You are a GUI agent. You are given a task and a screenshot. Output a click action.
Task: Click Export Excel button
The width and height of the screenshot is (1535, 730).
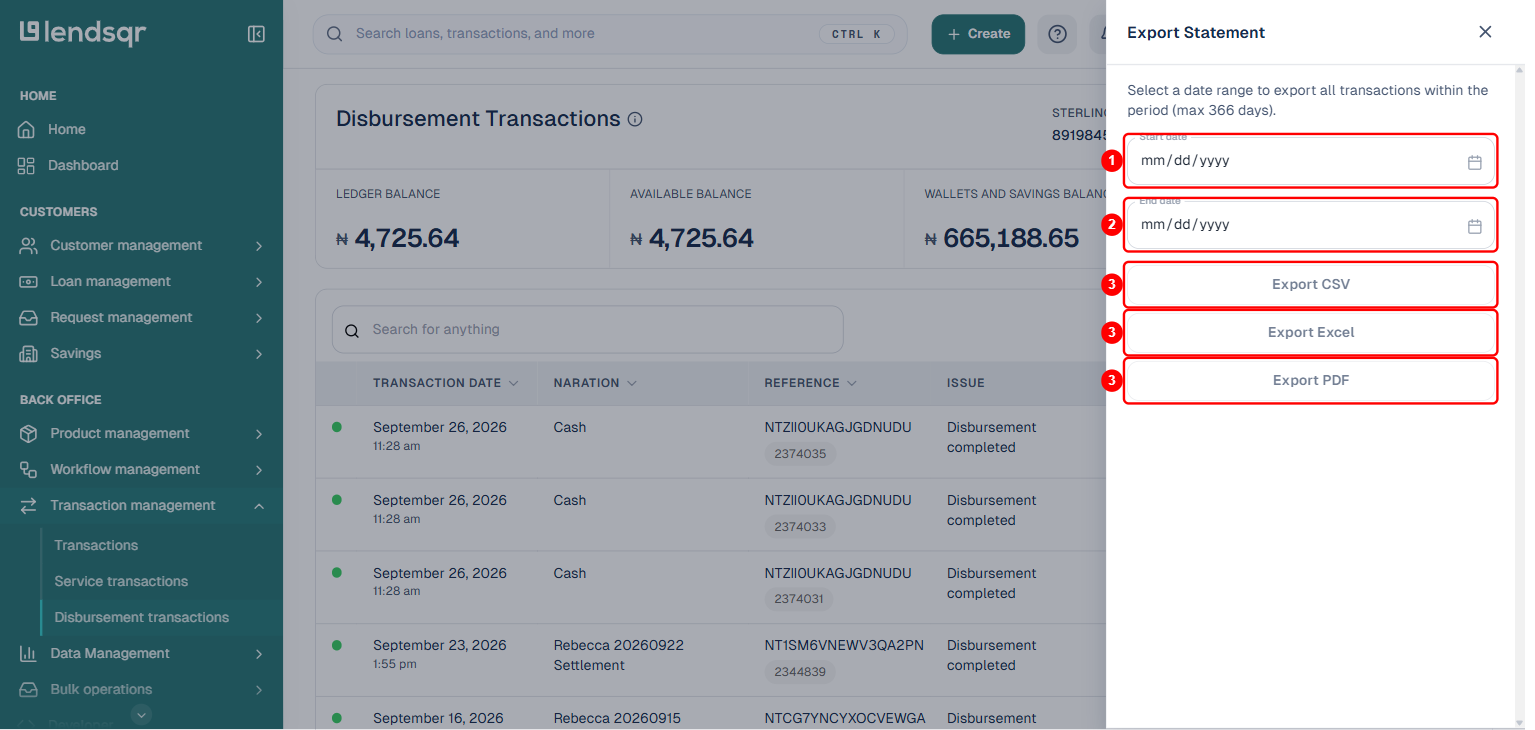coord(1311,333)
